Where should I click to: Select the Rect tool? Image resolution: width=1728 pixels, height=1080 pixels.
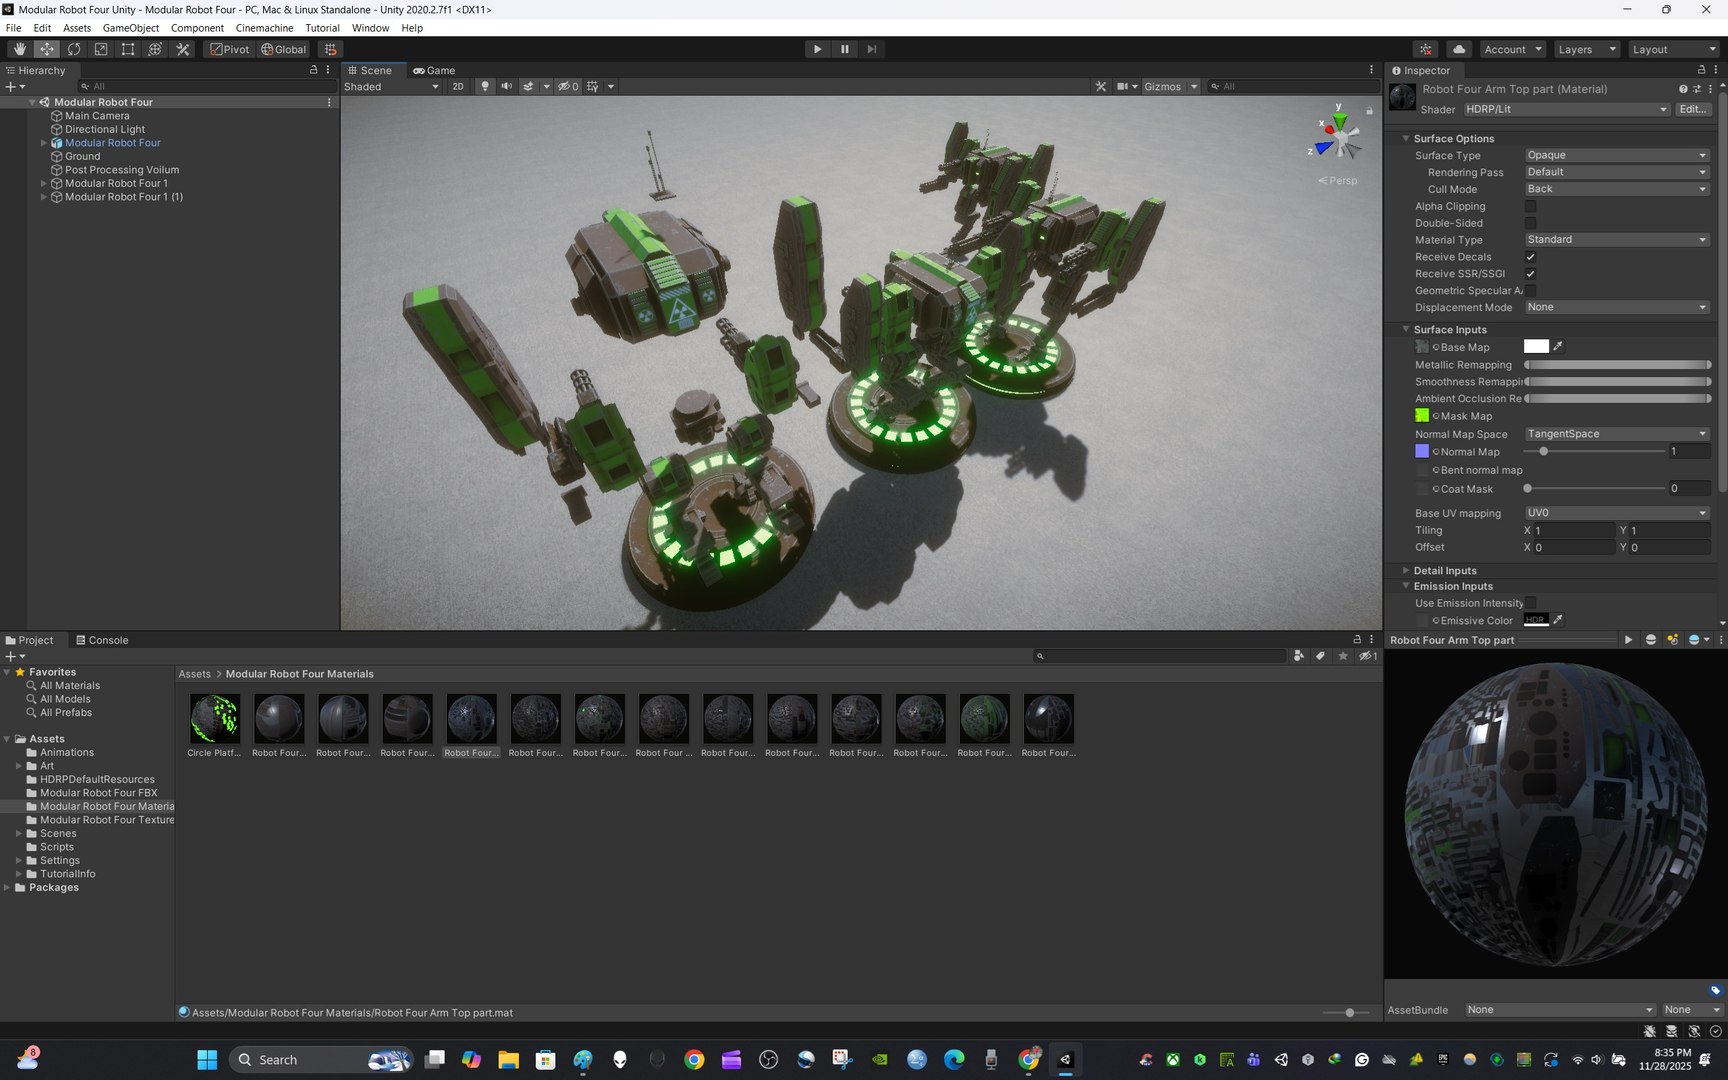tap(128, 49)
